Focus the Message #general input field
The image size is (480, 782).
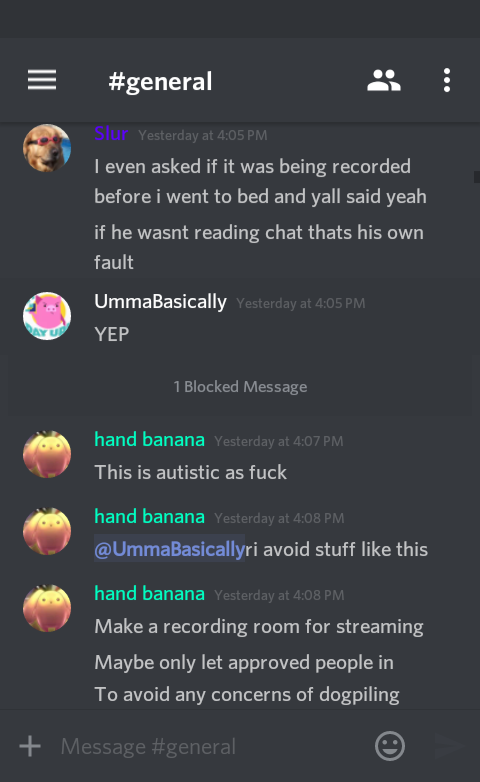[210, 746]
